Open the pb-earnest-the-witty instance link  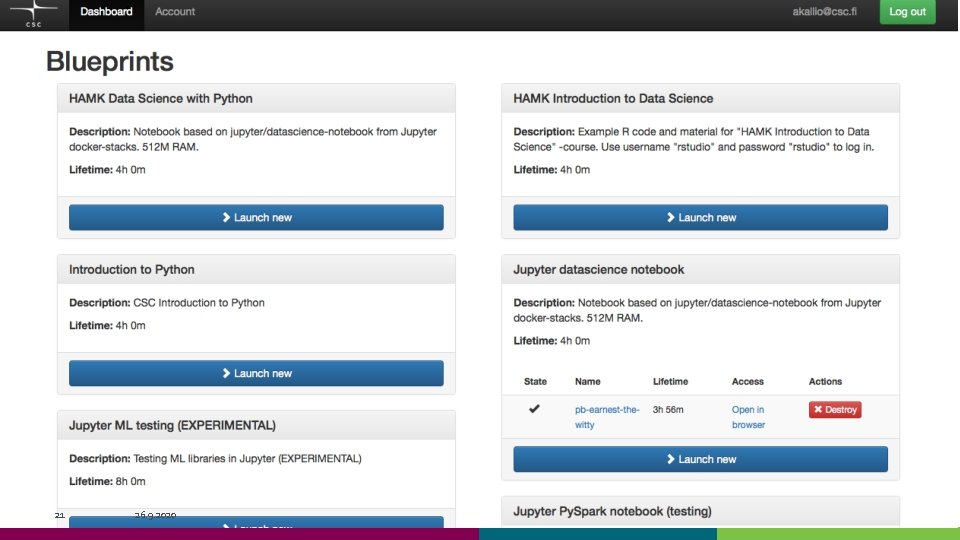click(x=607, y=417)
